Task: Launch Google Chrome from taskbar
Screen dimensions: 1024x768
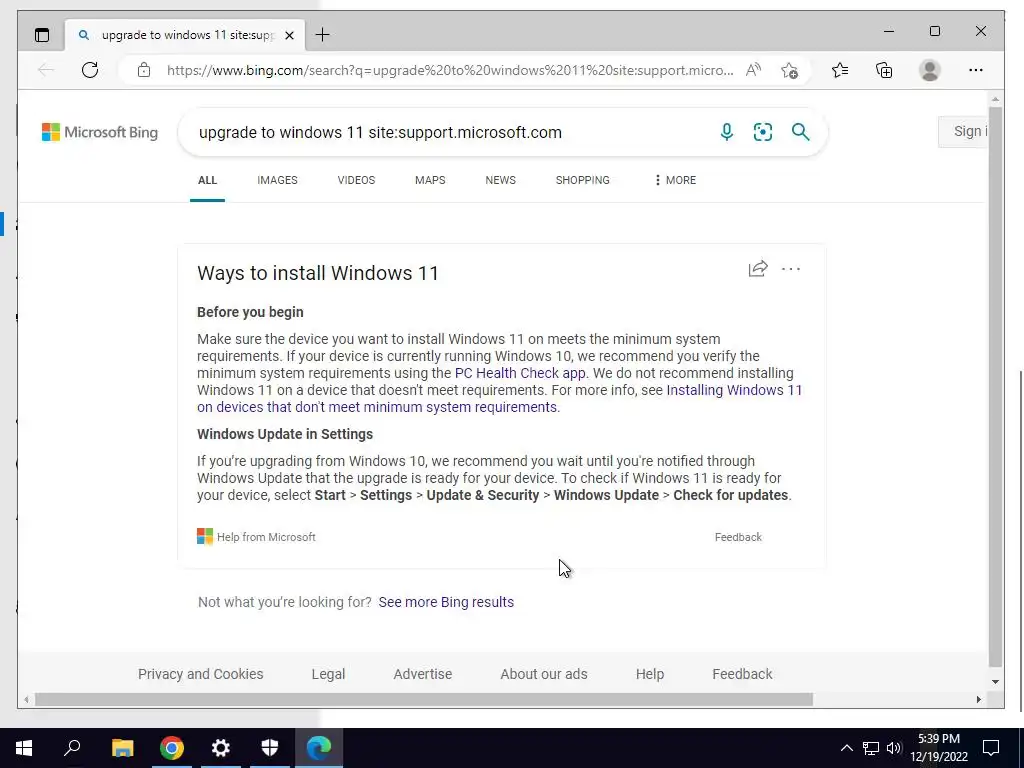Action: coord(172,748)
